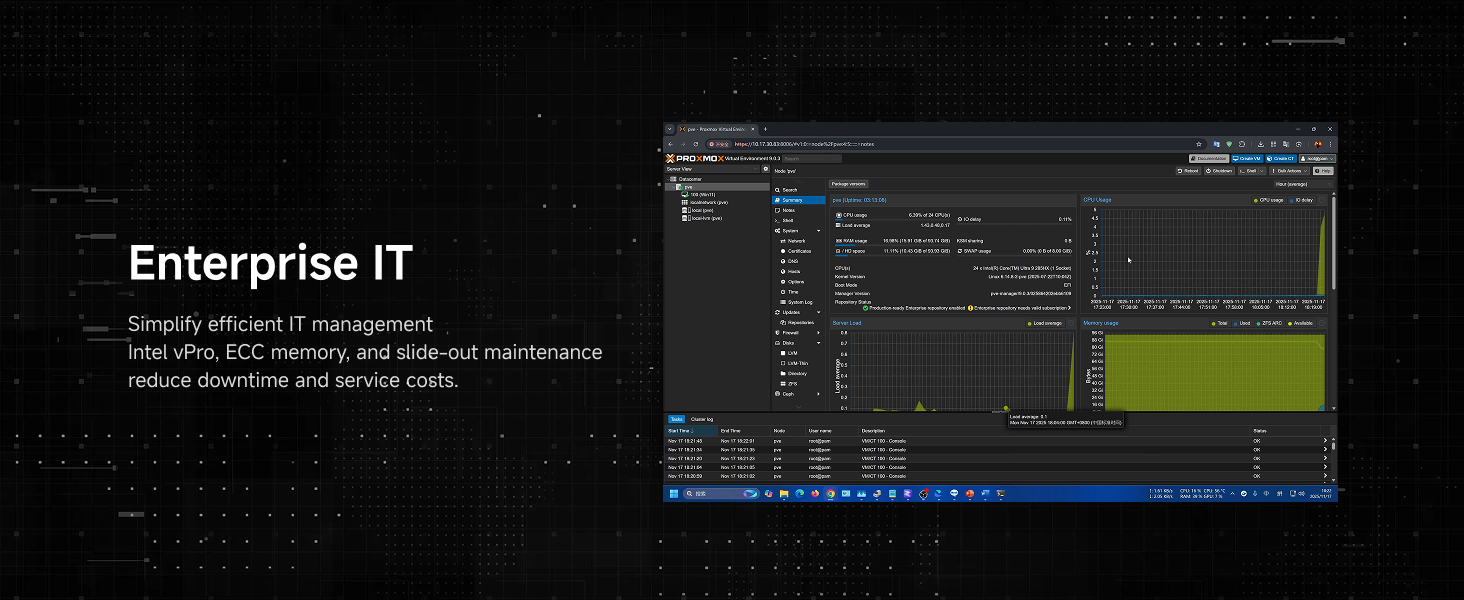Image resolution: width=1464 pixels, height=600 pixels.
Task: Open Search in the pve node menu
Action: click(798, 189)
